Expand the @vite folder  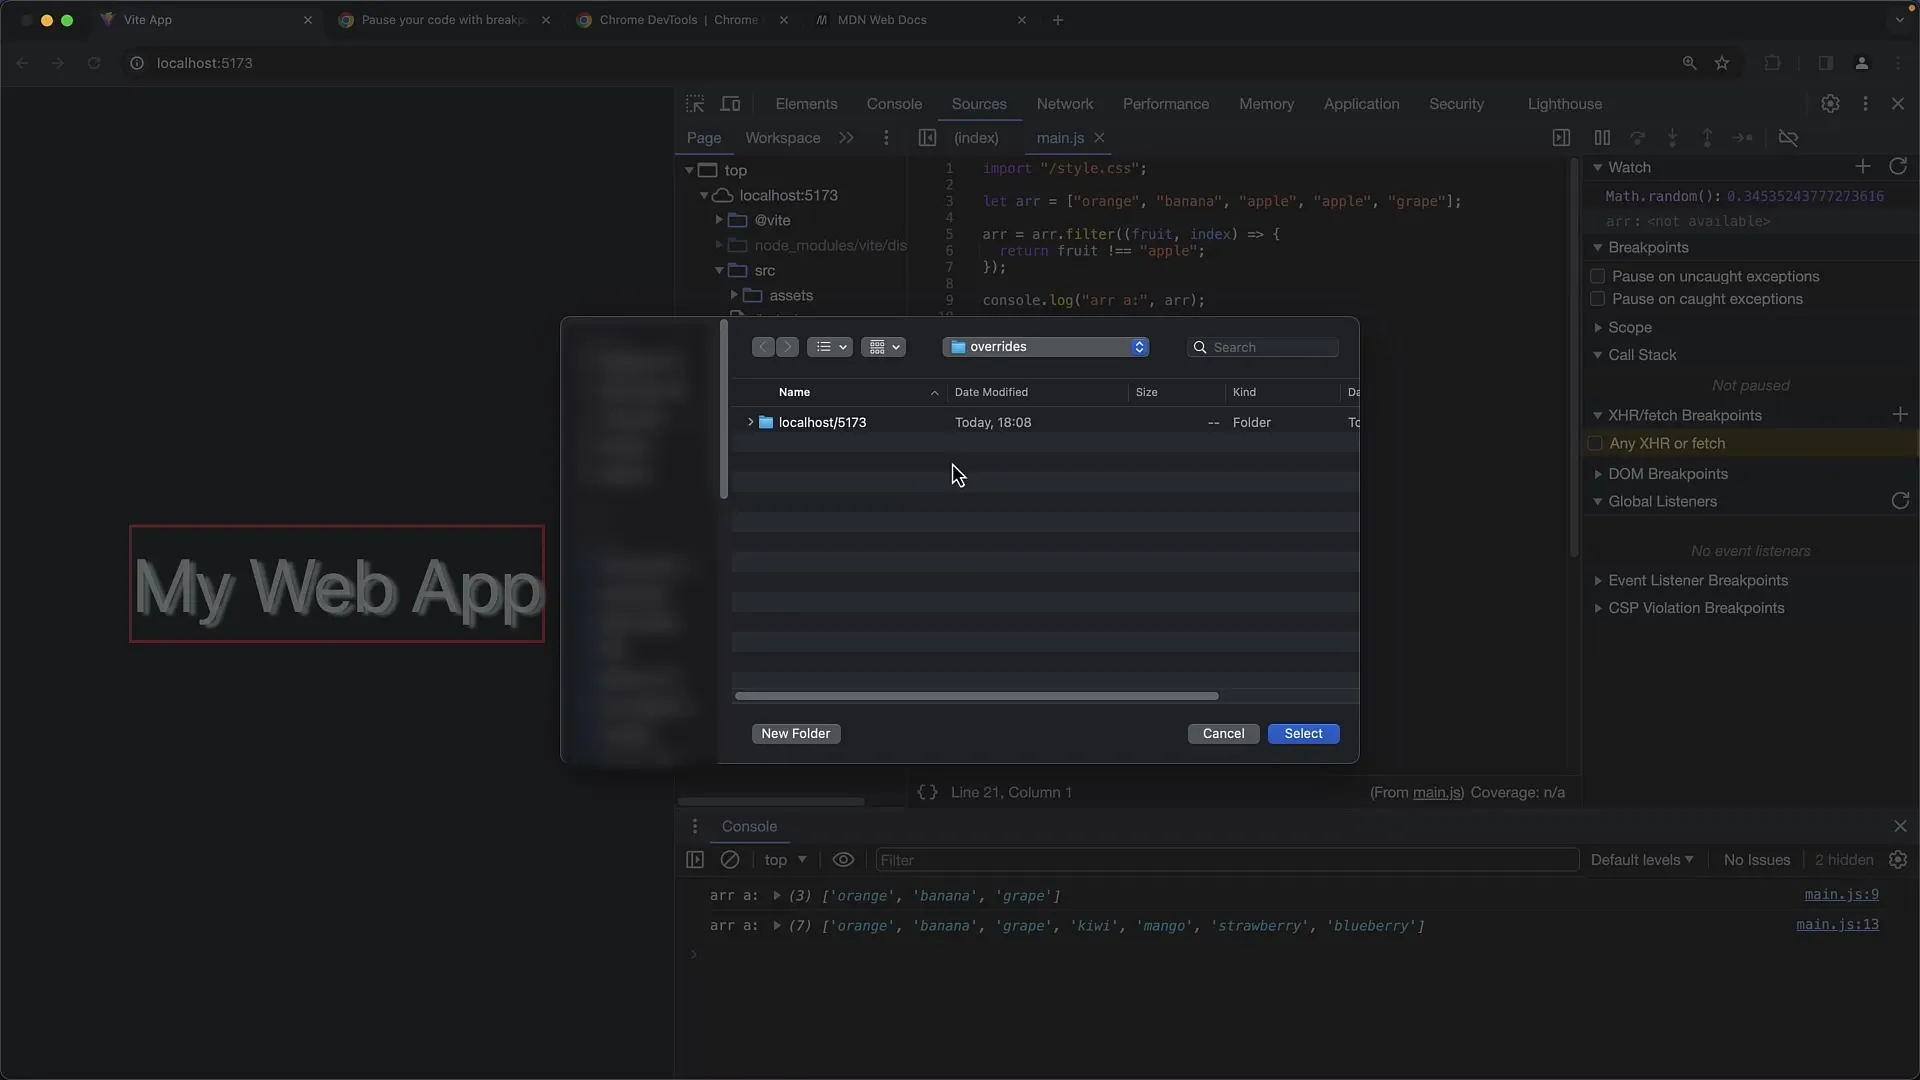click(718, 220)
